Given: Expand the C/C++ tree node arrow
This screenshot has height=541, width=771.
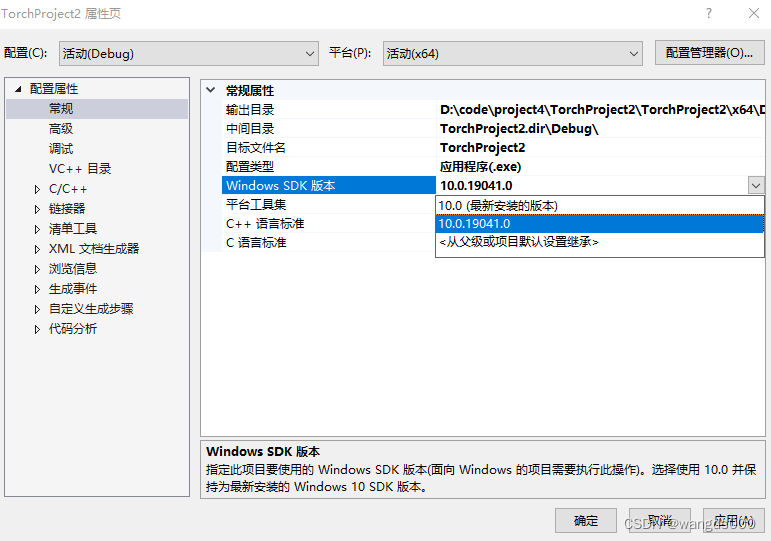Looking at the screenshot, I should tap(37, 189).
